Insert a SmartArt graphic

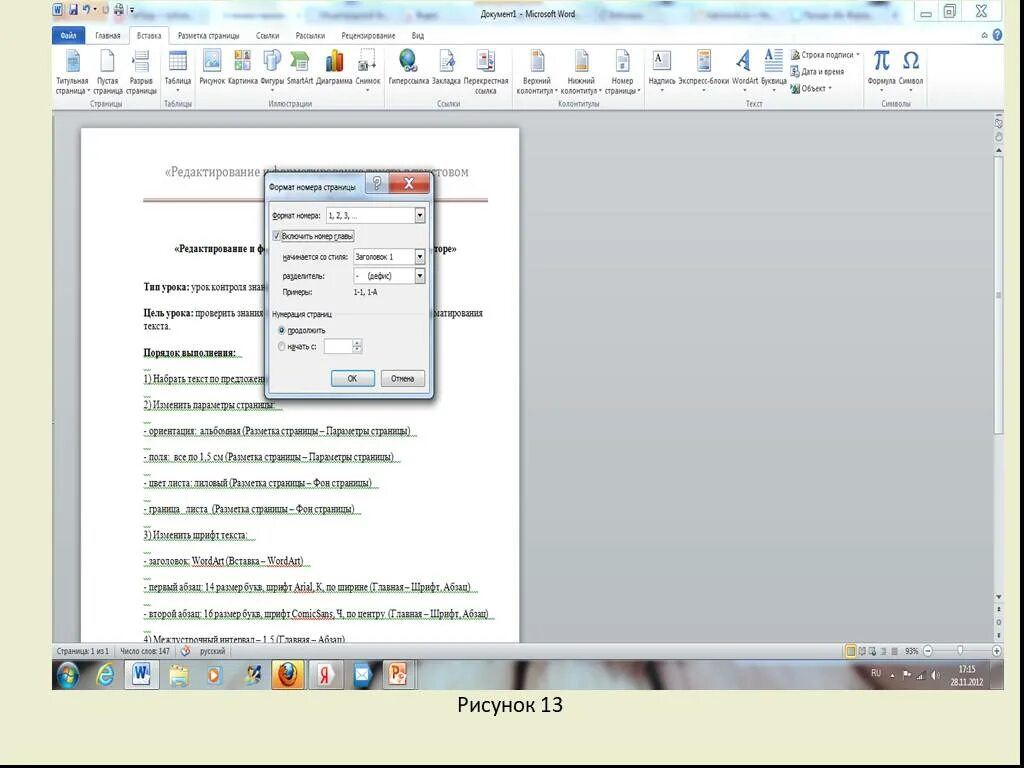point(300,67)
